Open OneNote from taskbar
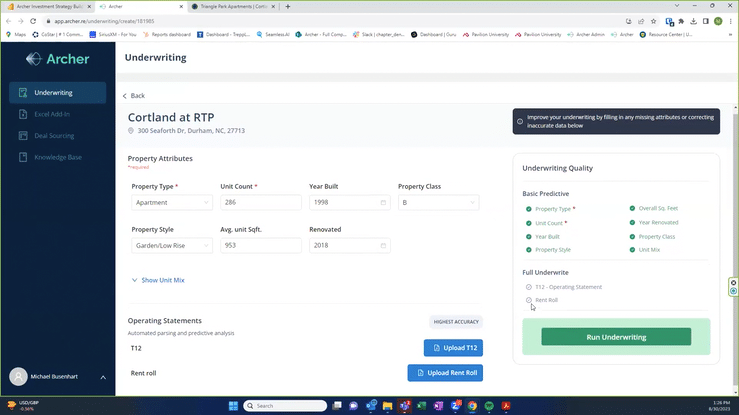 point(438,406)
